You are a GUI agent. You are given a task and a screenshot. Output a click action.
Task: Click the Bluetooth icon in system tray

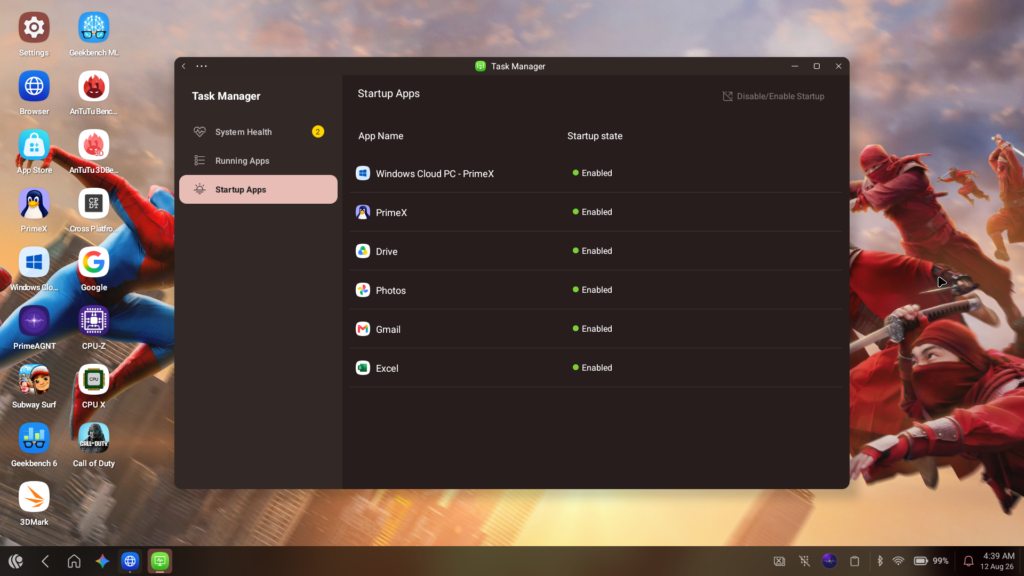(x=880, y=561)
